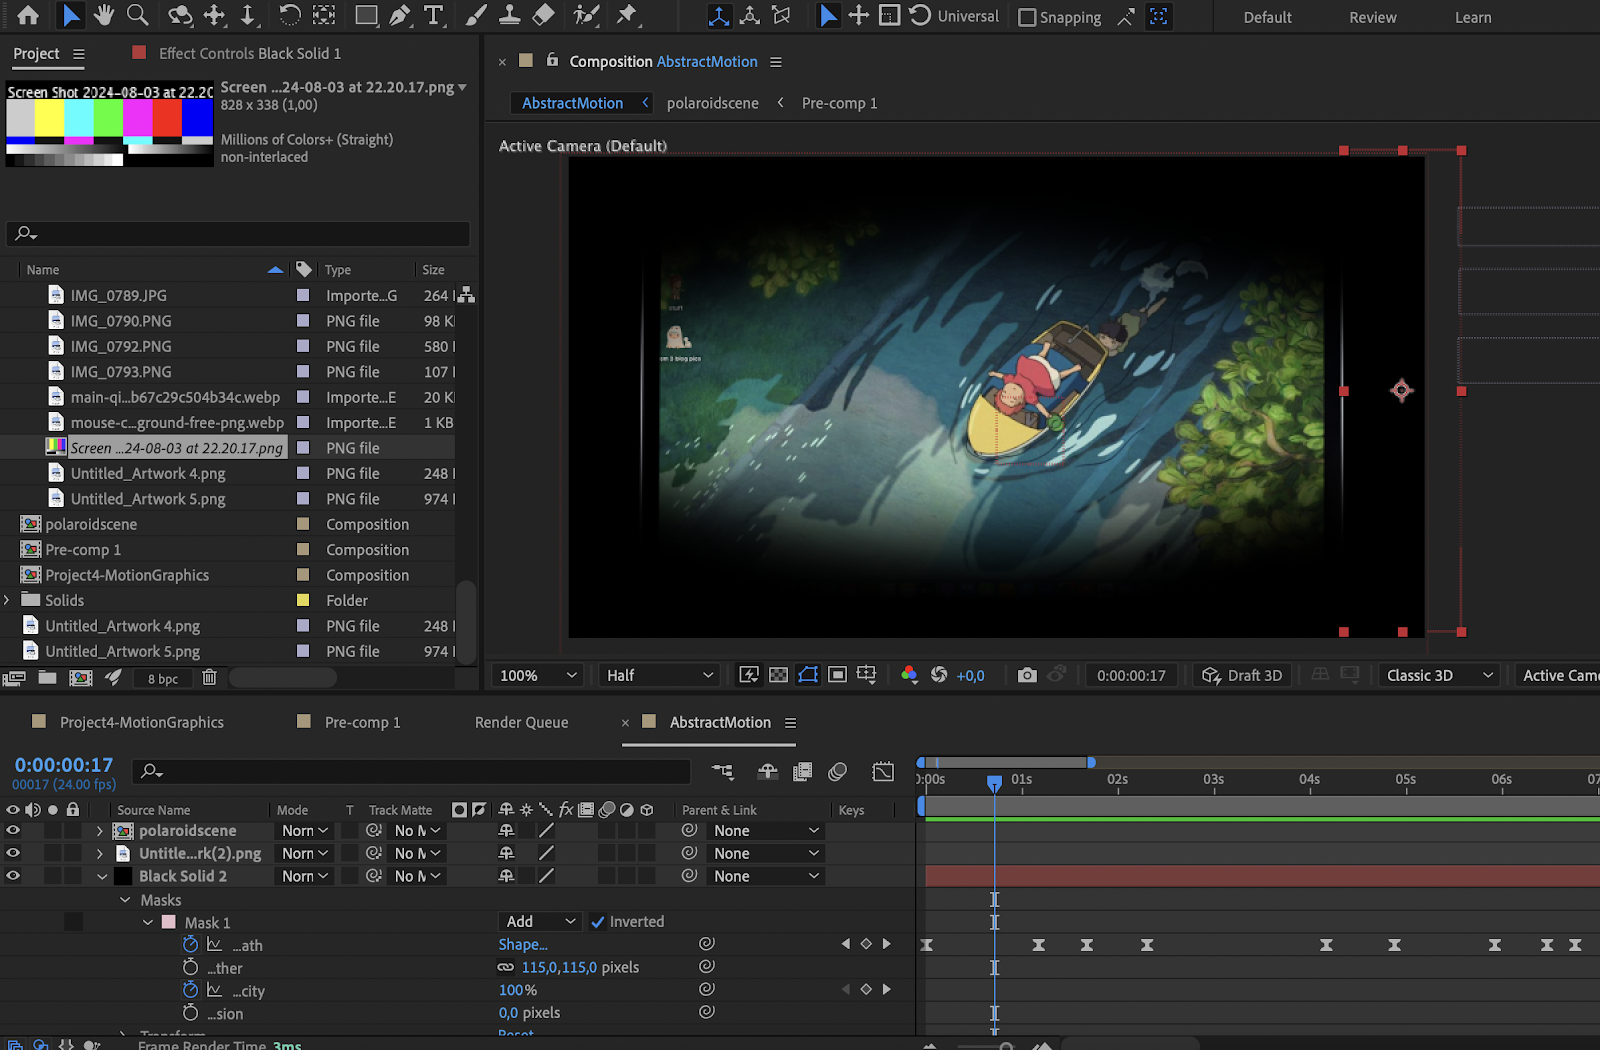
Task: Go to the Home screen icon
Action: point(28,16)
